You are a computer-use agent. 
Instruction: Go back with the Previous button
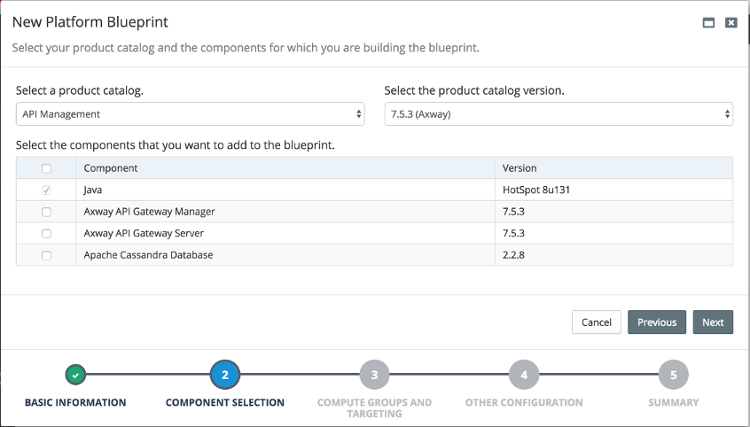click(x=656, y=322)
